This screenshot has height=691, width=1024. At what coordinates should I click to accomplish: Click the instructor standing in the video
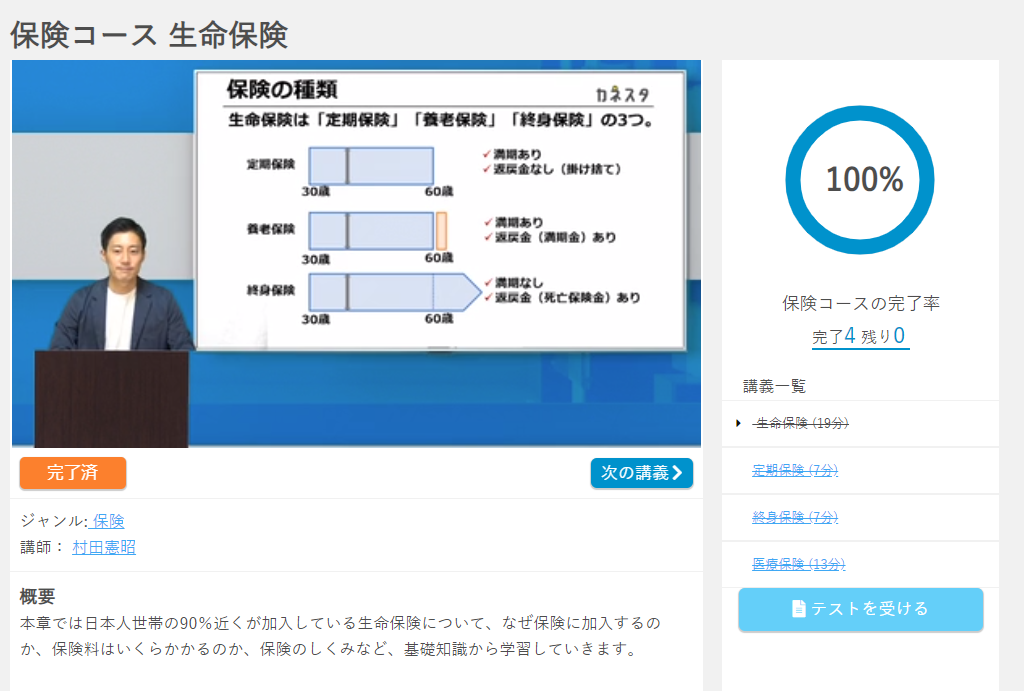[x=122, y=290]
